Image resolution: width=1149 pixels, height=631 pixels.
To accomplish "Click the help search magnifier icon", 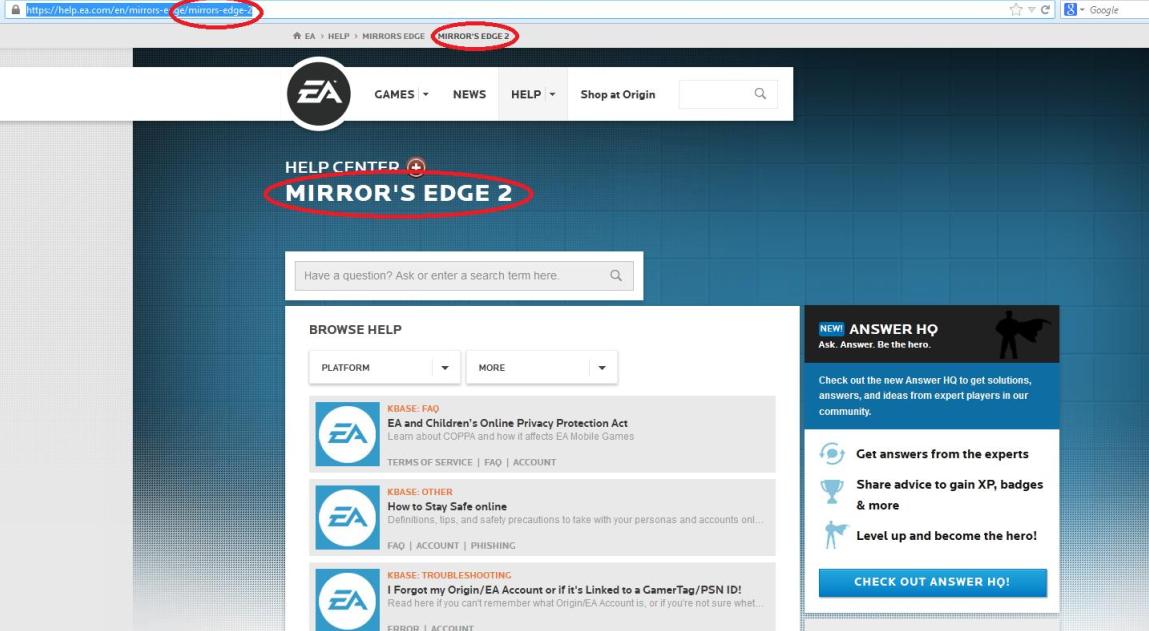I will click(616, 276).
